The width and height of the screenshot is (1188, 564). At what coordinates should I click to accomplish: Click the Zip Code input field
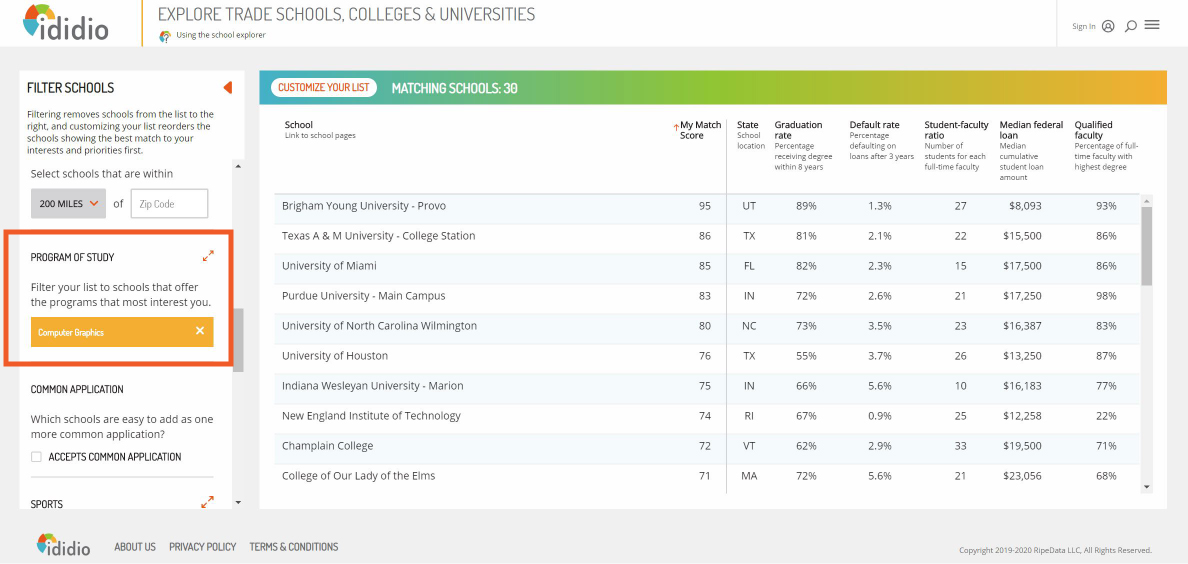tap(169, 204)
